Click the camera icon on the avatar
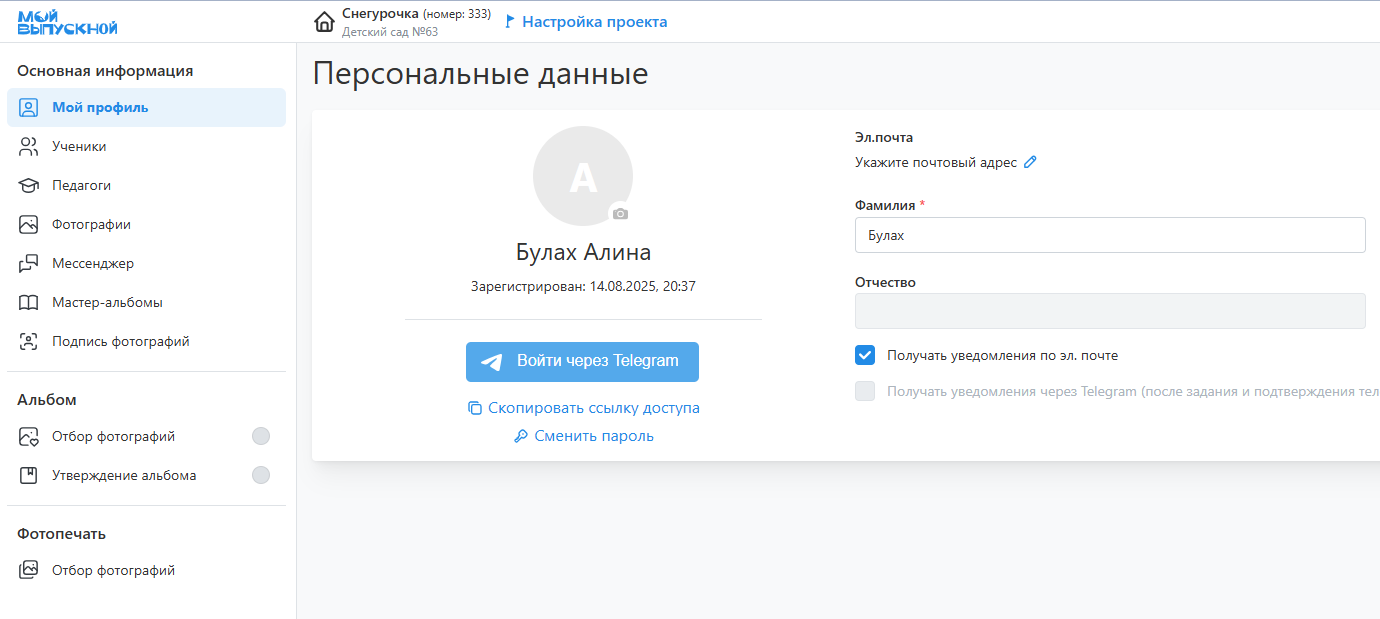This screenshot has width=1380, height=619. (620, 214)
